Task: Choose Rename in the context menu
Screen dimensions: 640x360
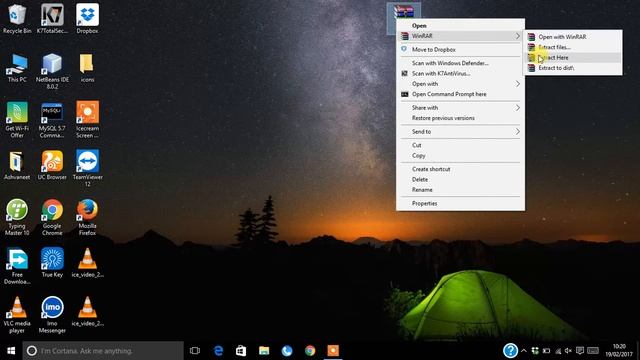Action: 460,190
